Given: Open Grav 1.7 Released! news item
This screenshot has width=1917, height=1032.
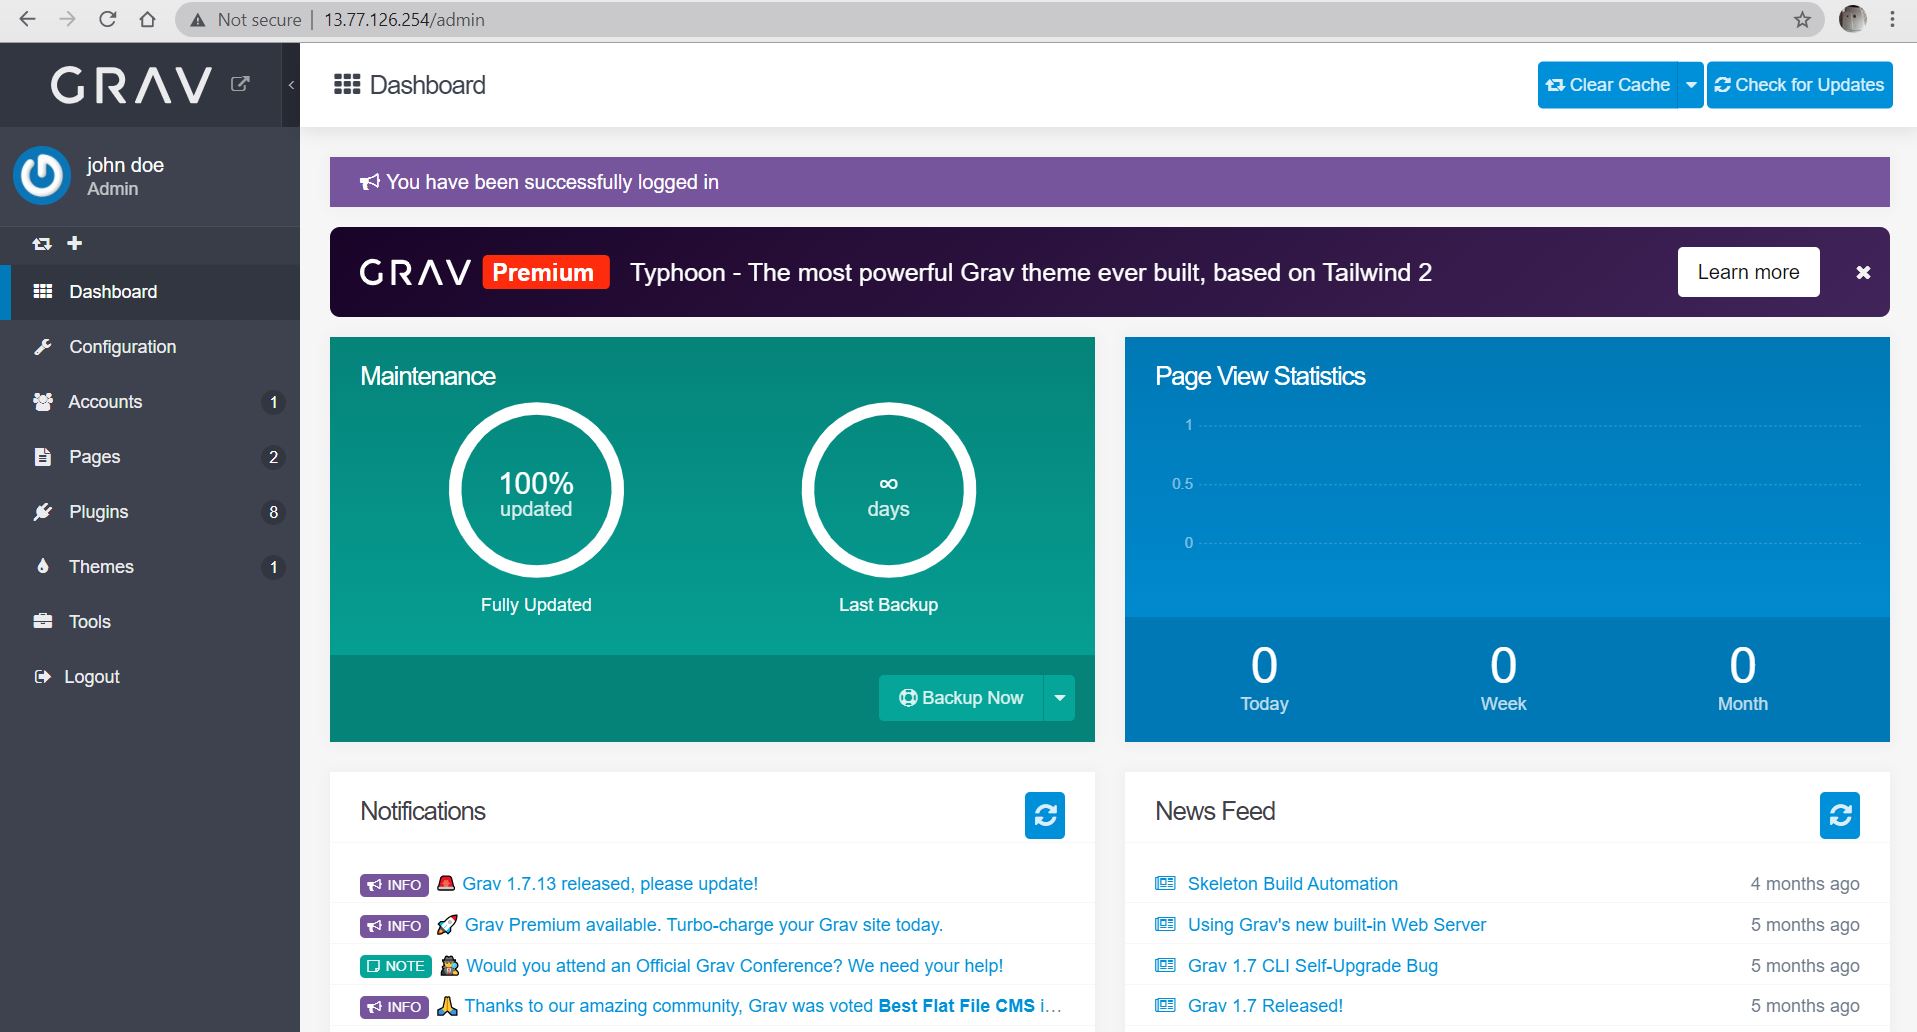Looking at the screenshot, I should tap(1265, 1006).
